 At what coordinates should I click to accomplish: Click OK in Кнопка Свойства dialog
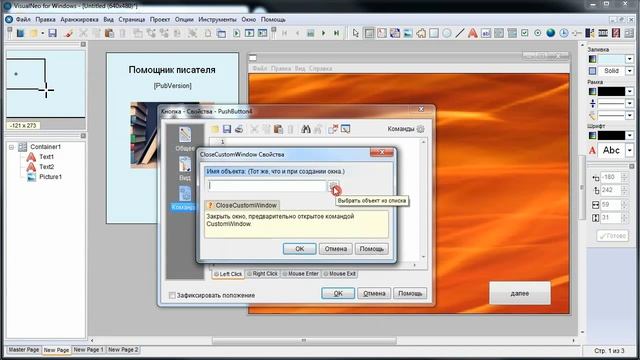338,293
